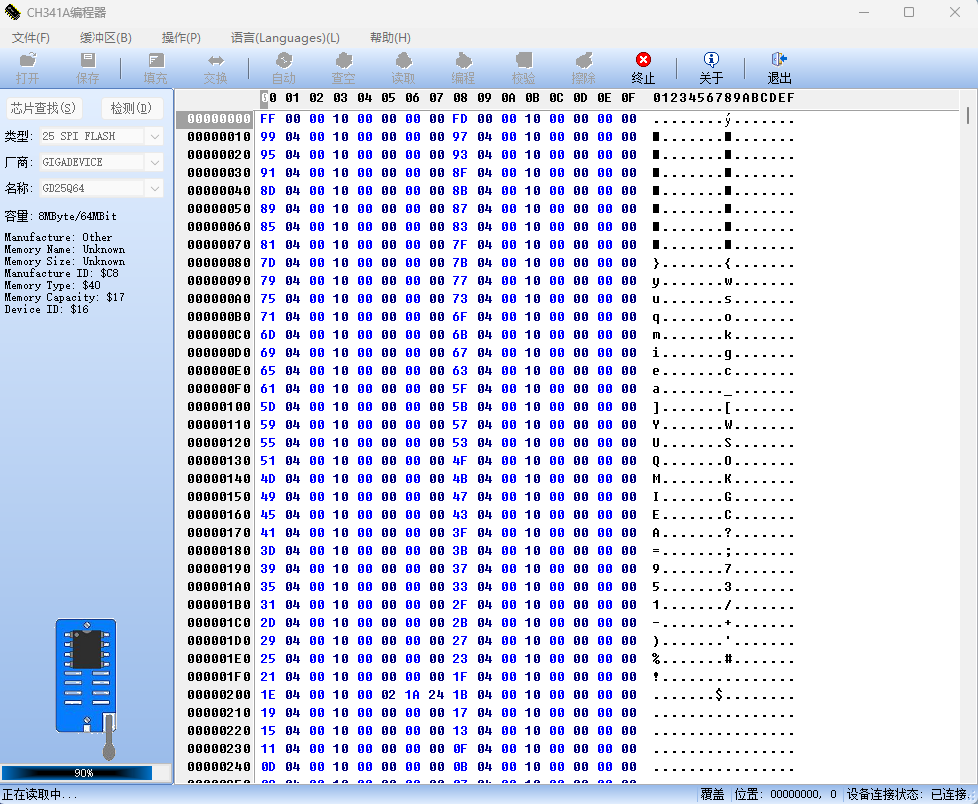Click the 位置: 00000000, 0 status entry
This screenshot has width=978, height=804.
coord(785,794)
